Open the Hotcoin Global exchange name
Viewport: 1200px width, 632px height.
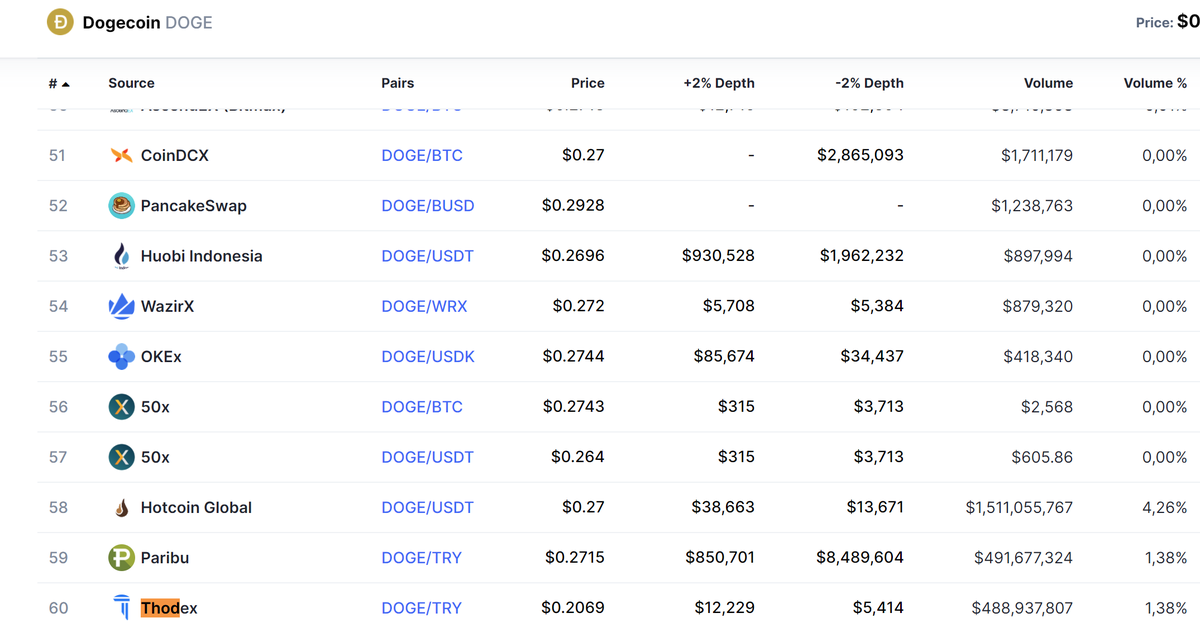(x=196, y=507)
